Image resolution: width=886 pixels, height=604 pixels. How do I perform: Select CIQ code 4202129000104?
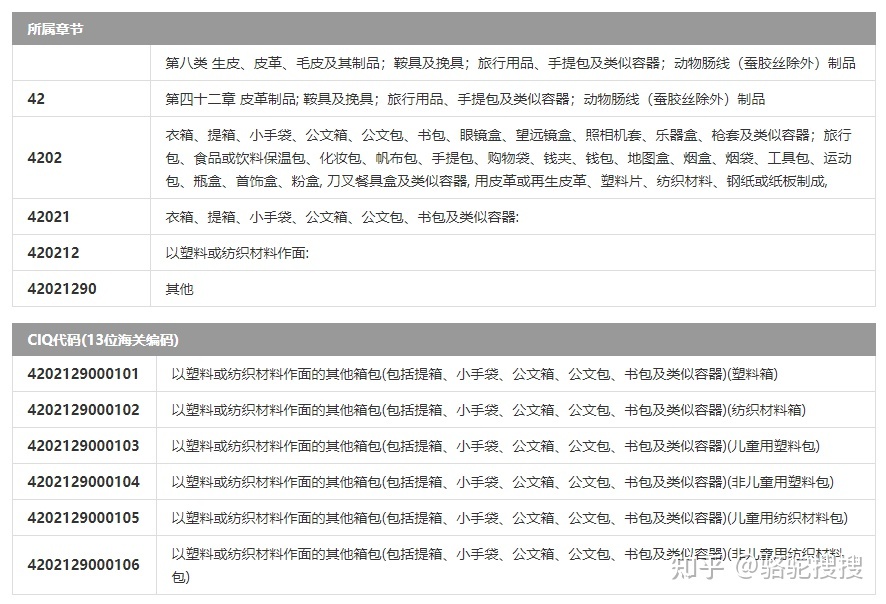pos(83,482)
